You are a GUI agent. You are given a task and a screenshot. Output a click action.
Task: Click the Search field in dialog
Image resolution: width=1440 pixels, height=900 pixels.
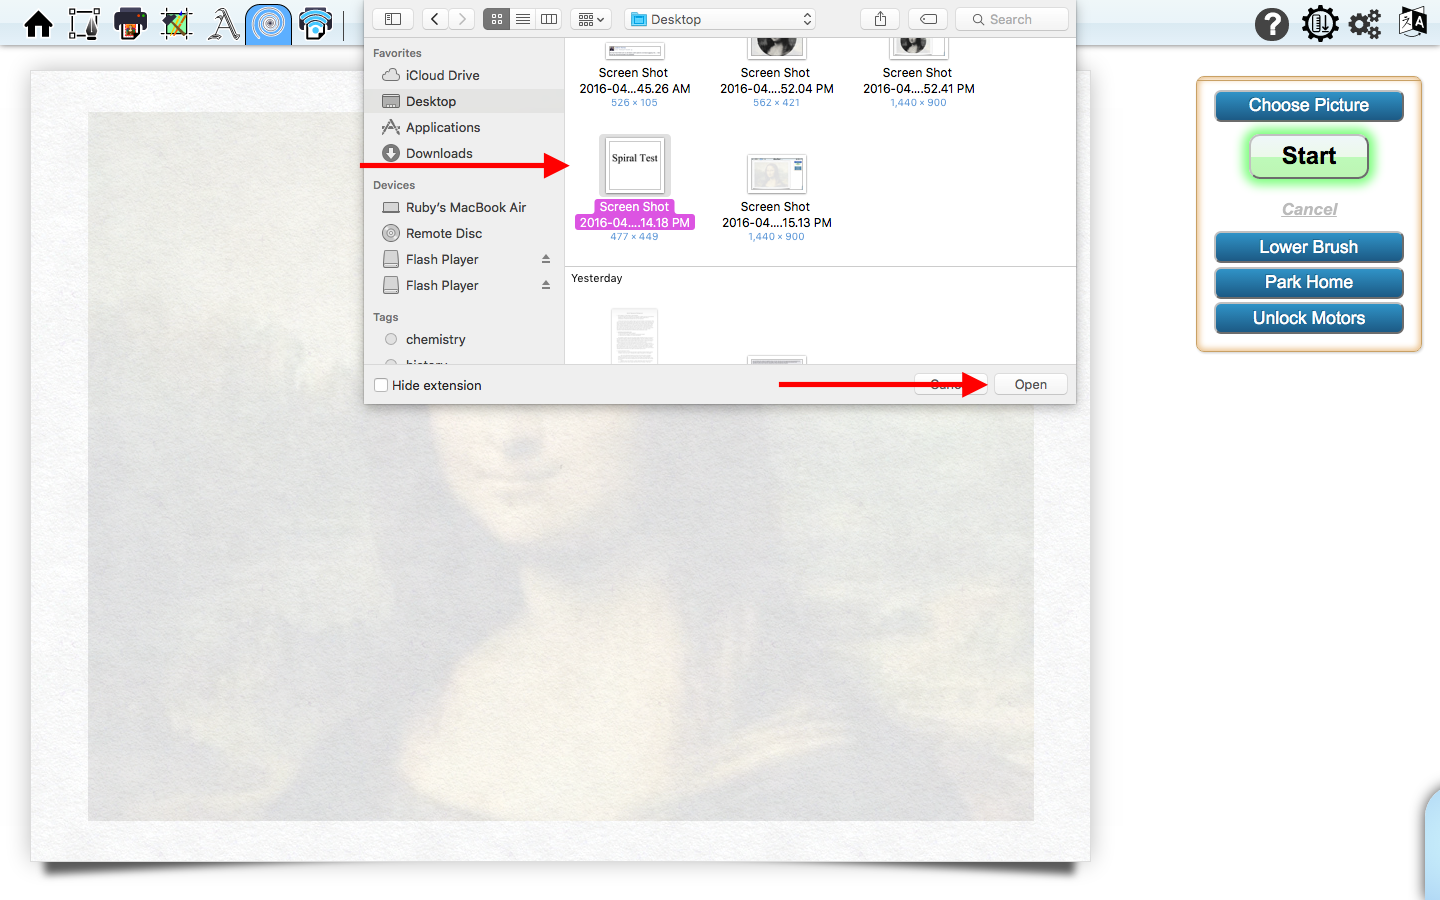tap(1012, 19)
